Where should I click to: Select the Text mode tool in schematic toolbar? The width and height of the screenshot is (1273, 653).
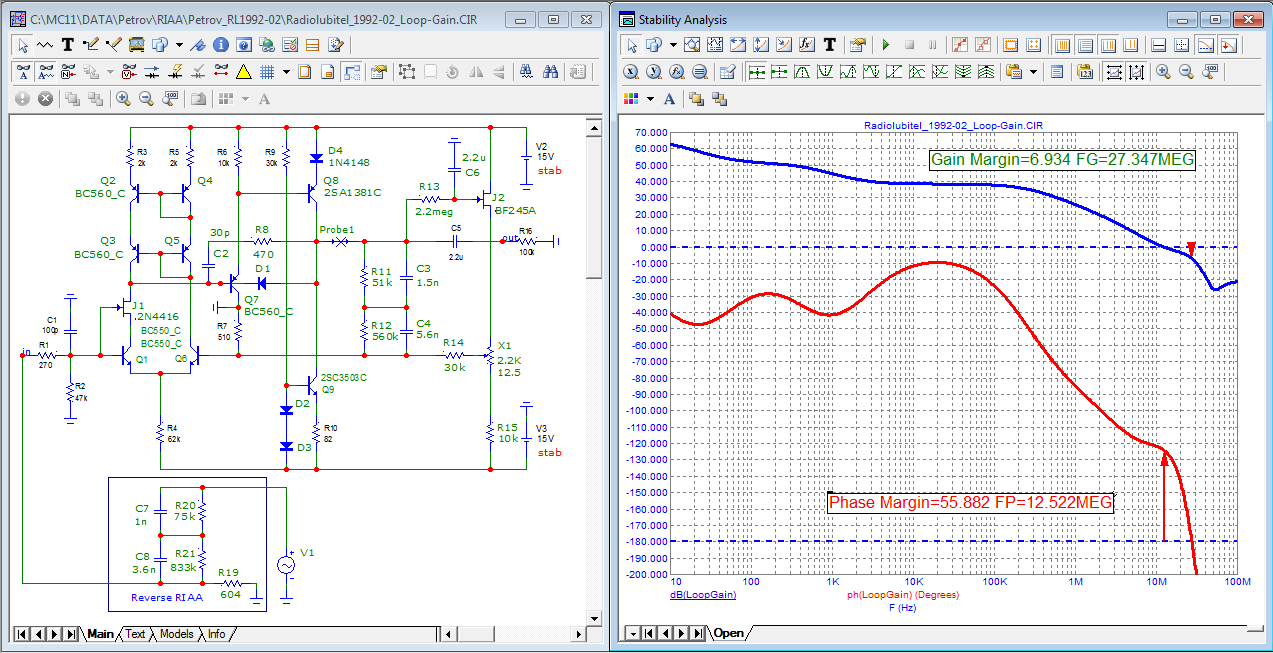pos(68,44)
